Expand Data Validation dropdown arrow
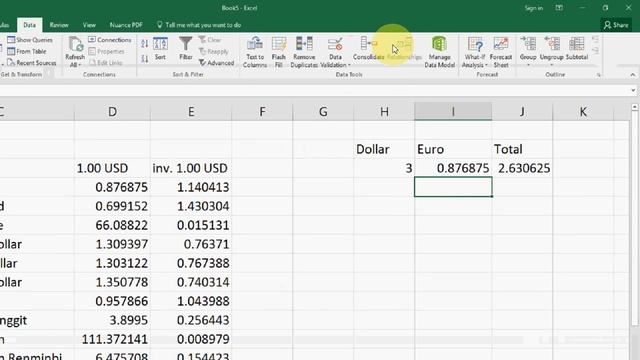This screenshot has width=640, height=360. pyautogui.click(x=349, y=65)
